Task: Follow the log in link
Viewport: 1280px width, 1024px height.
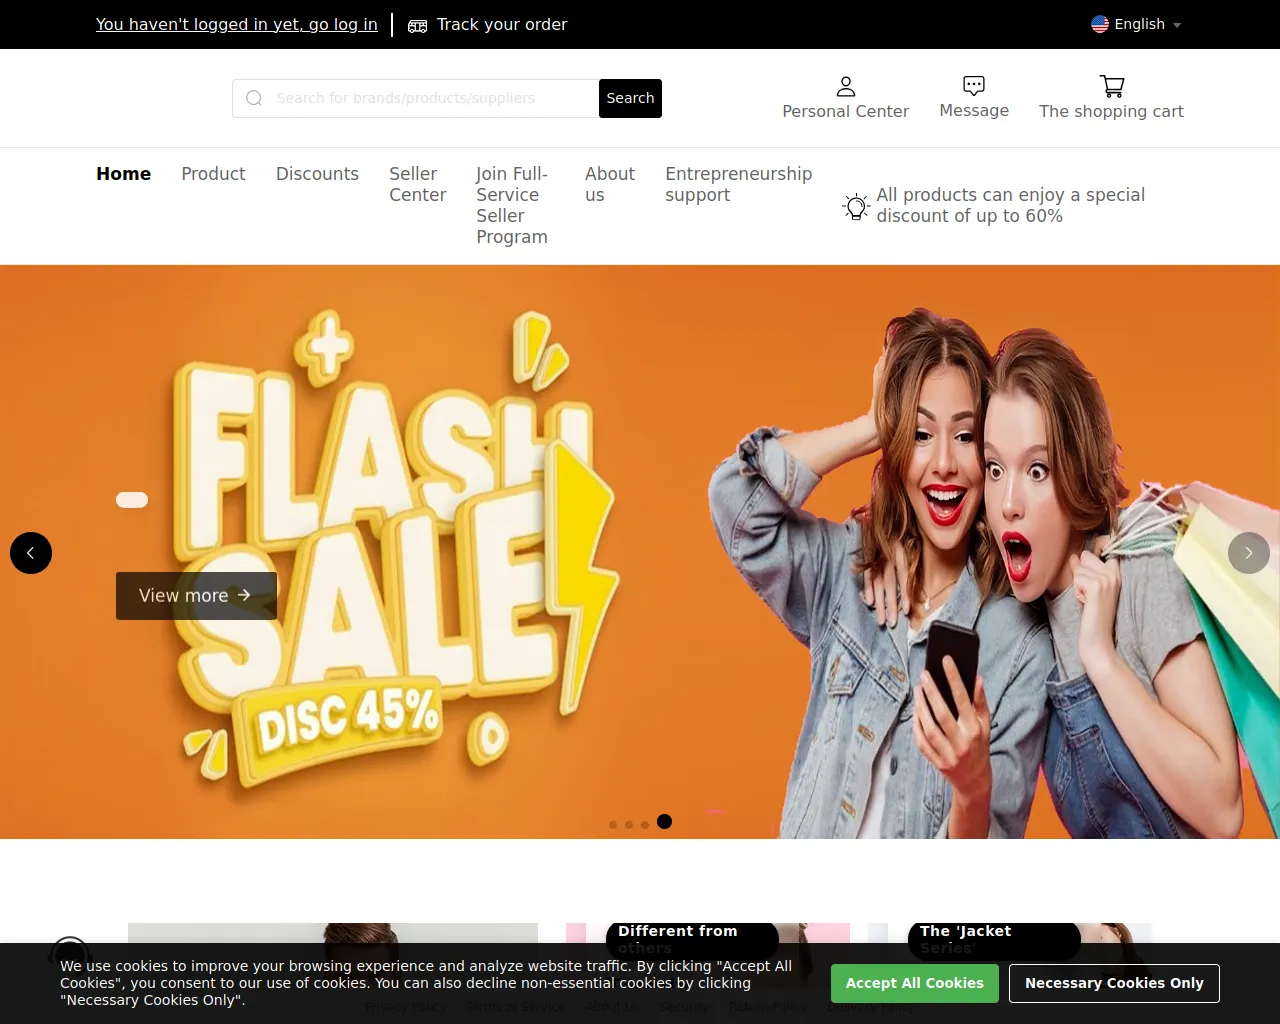Action: (x=237, y=24)
